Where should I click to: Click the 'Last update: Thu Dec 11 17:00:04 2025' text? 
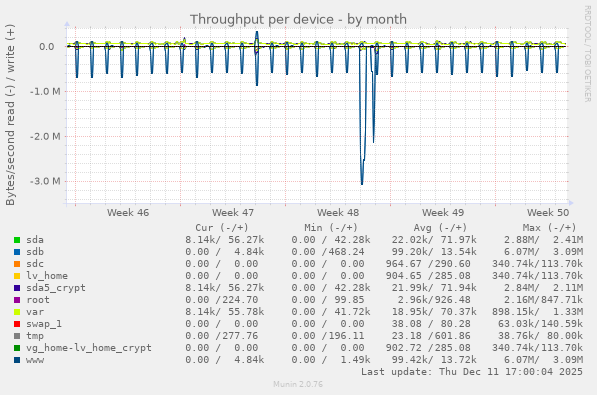[472, 372]
